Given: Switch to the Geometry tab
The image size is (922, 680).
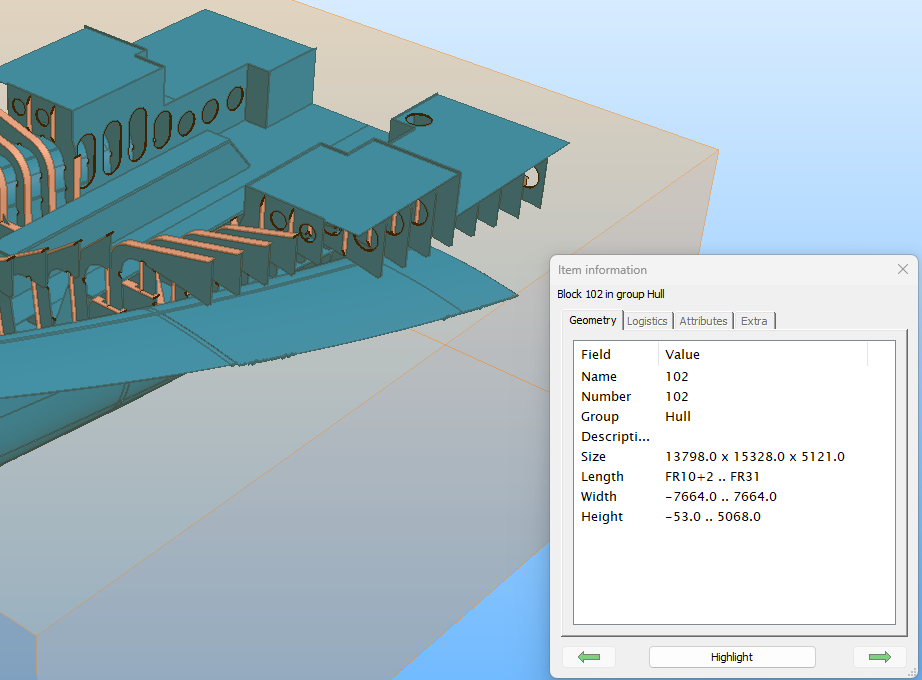Looking at the screenshot, I should pos(592,320).
